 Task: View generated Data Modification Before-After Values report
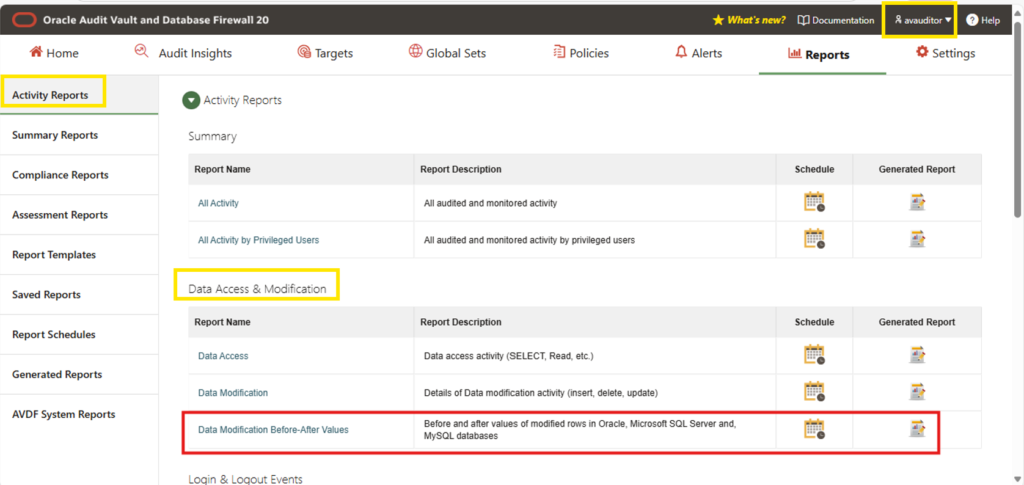coord(917,429)
